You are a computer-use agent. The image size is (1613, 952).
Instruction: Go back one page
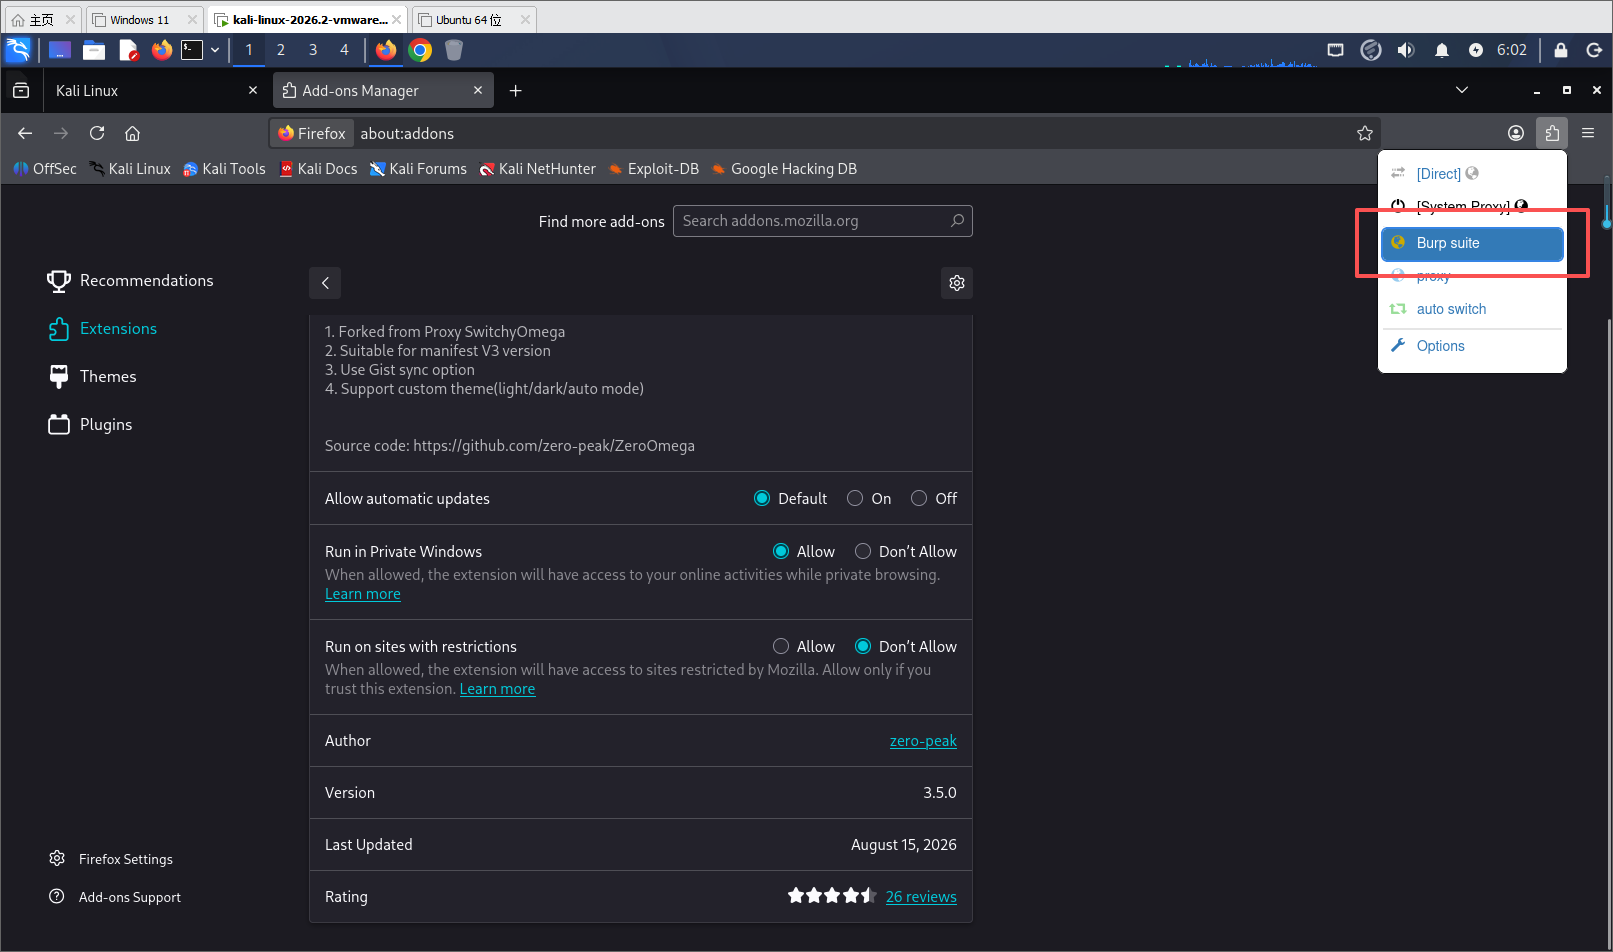click(x=25, y=133)
